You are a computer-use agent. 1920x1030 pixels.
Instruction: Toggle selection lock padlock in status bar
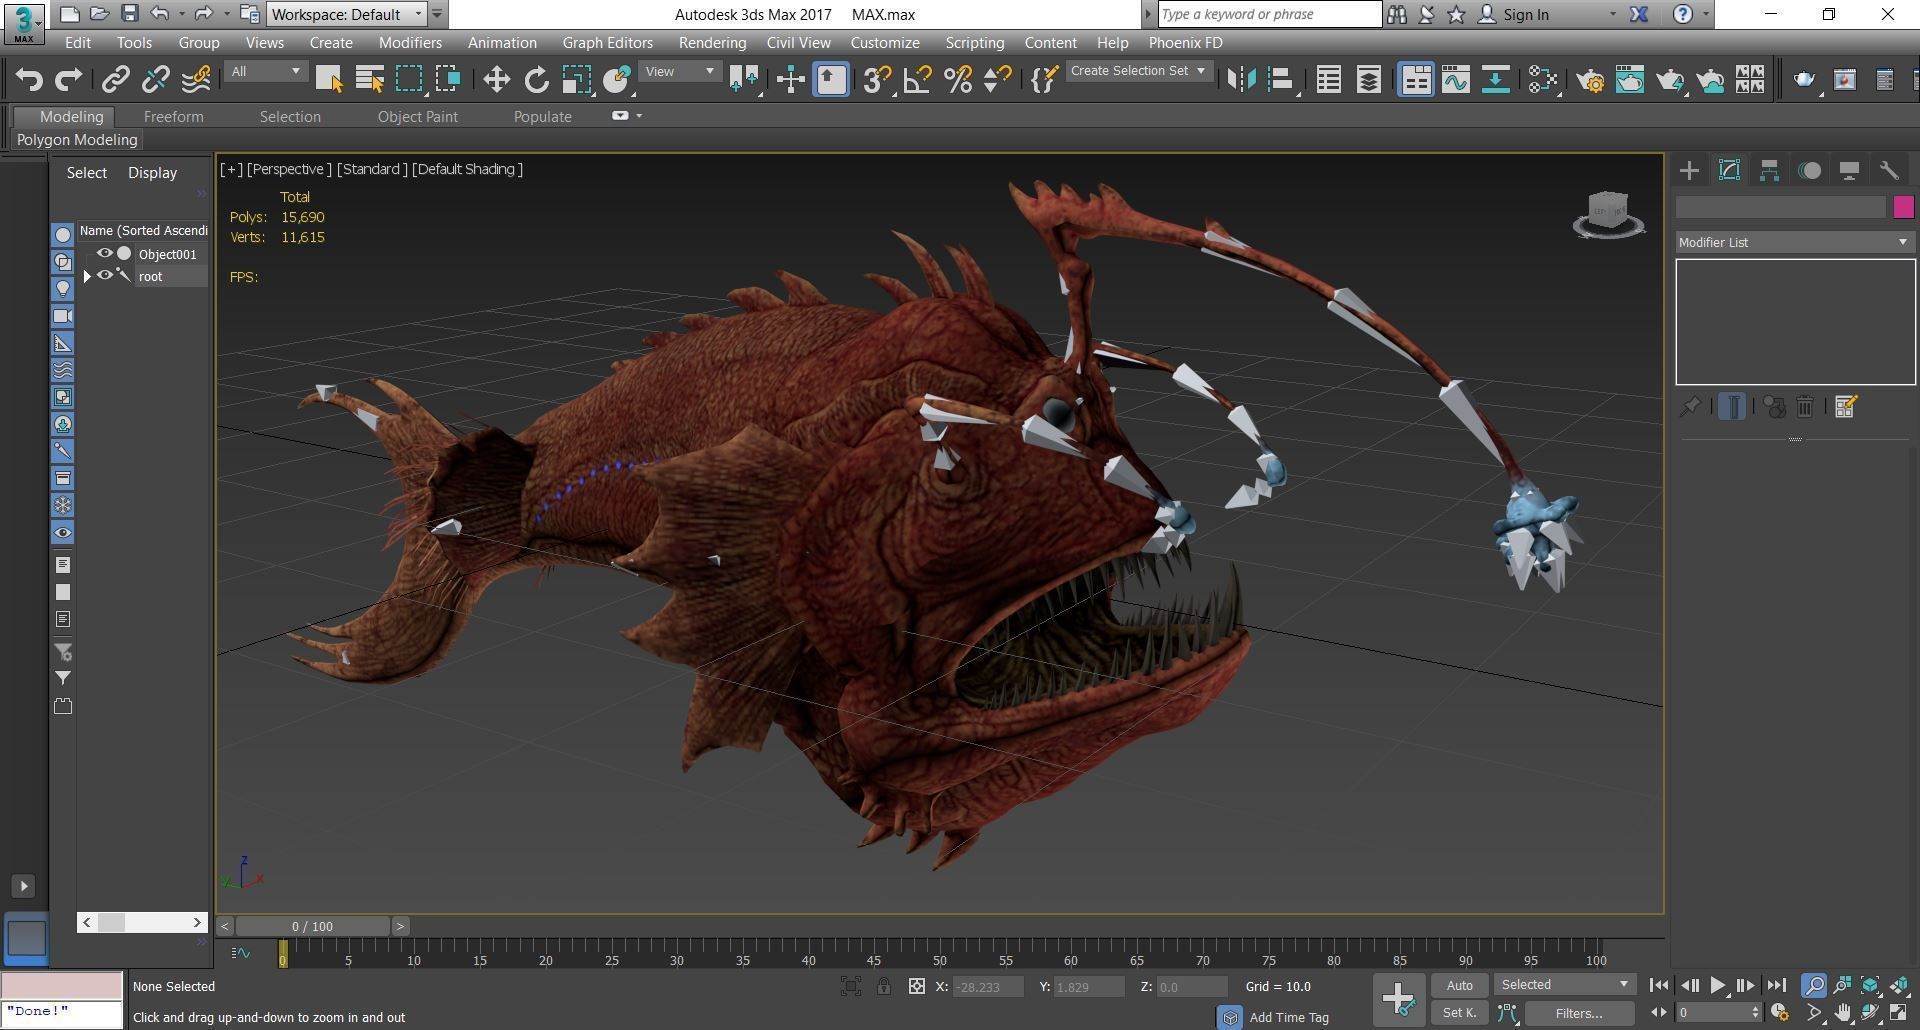[884, 987]
